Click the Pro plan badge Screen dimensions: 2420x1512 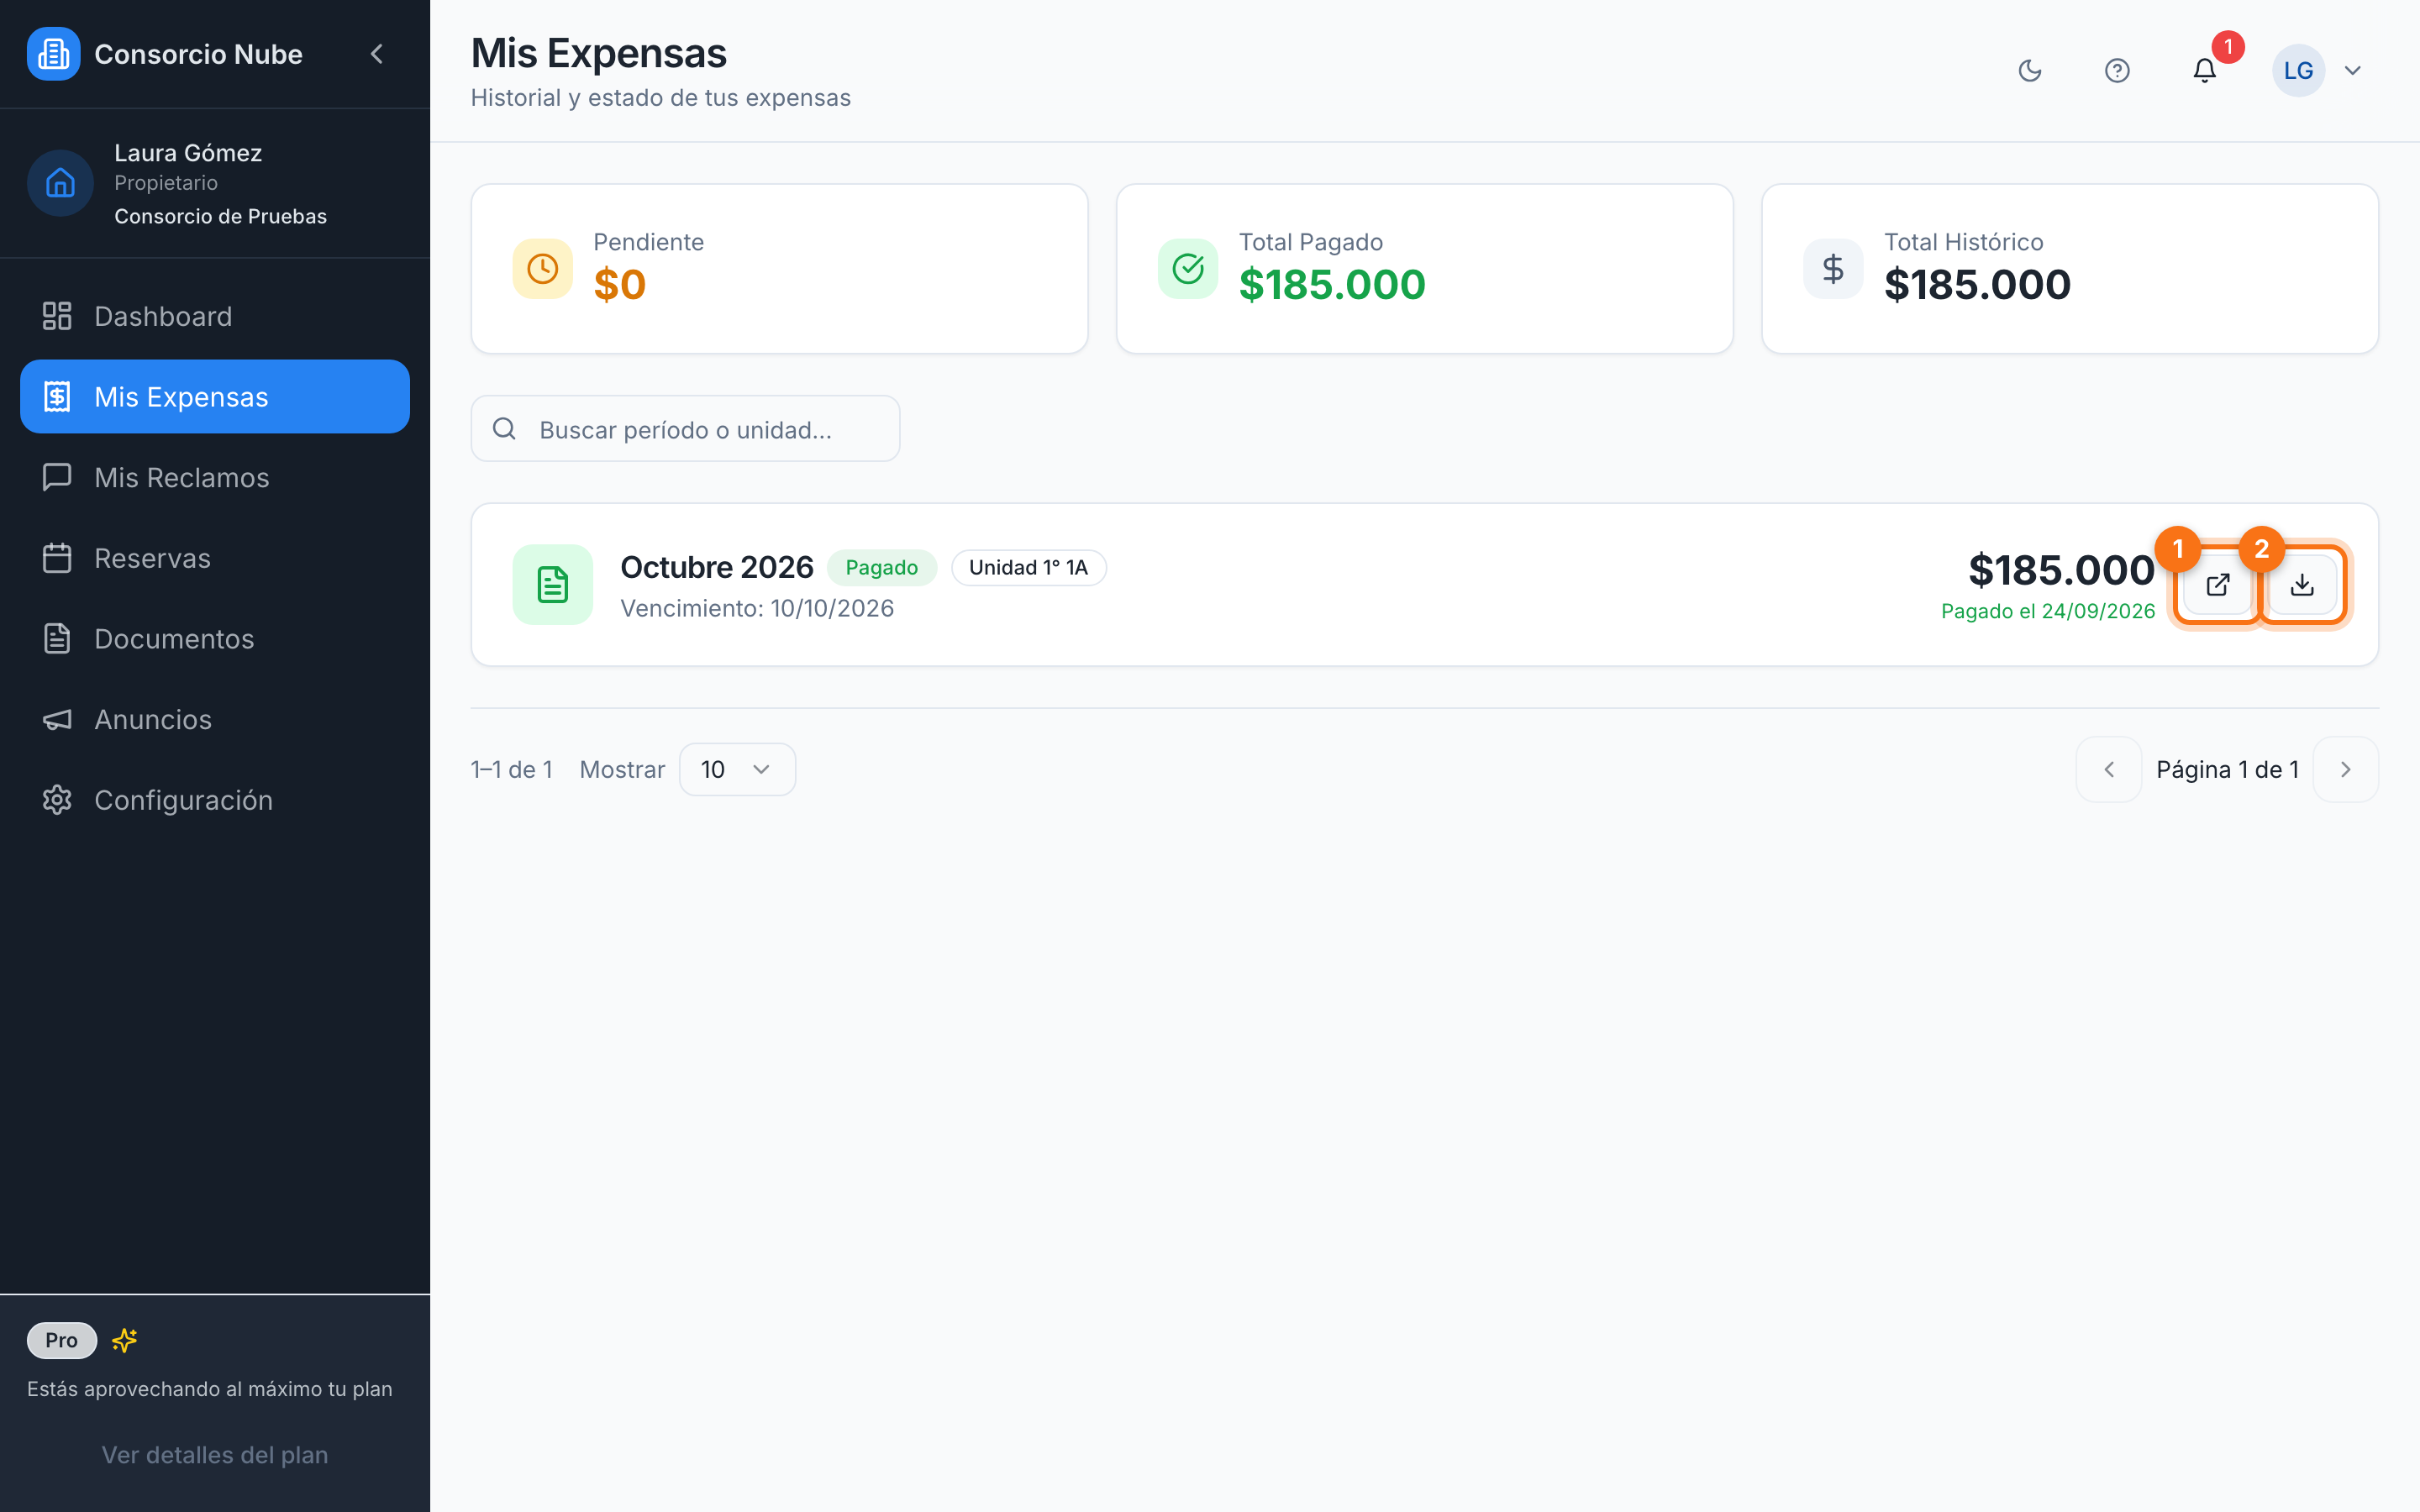[61, 1340]
